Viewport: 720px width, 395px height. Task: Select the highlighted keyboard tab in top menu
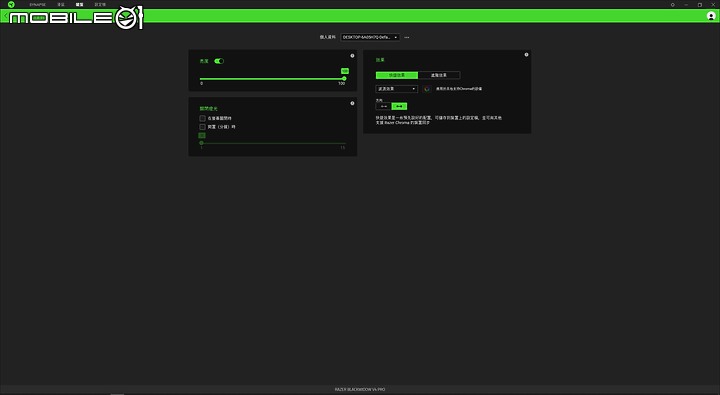pos(79,5)
